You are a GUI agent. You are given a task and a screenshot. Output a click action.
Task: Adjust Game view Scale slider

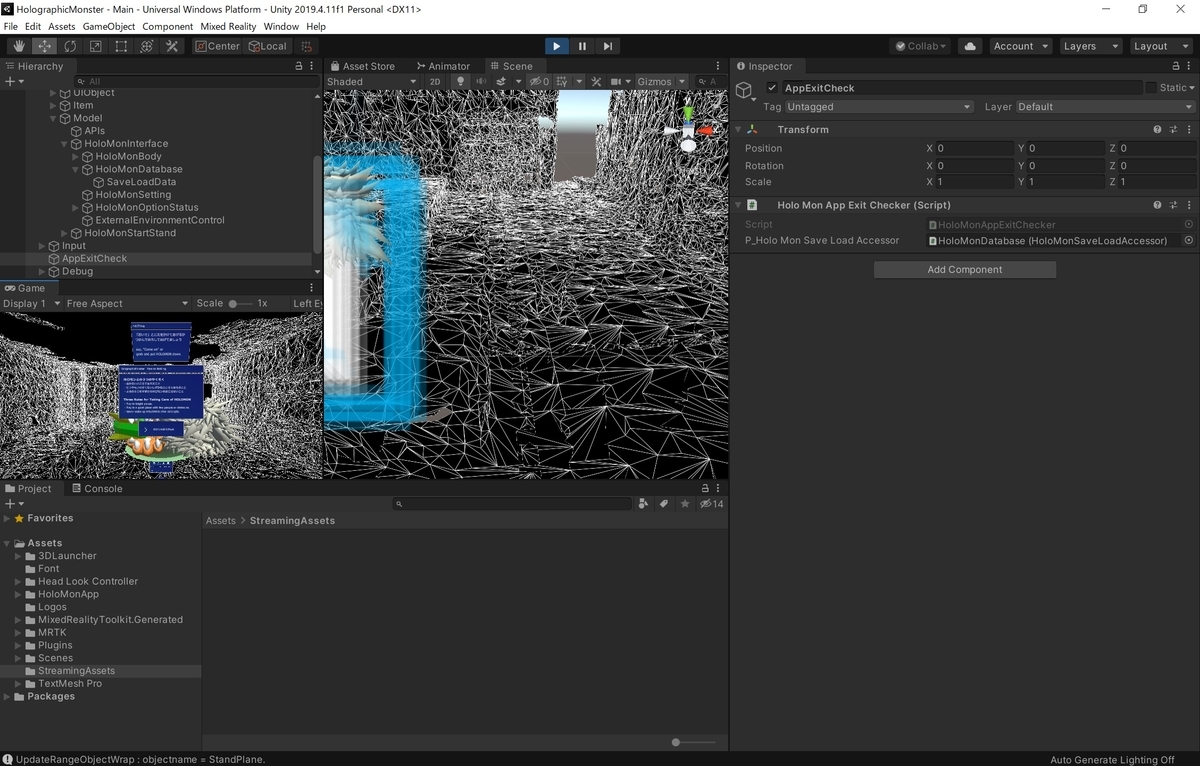point(241,303)
